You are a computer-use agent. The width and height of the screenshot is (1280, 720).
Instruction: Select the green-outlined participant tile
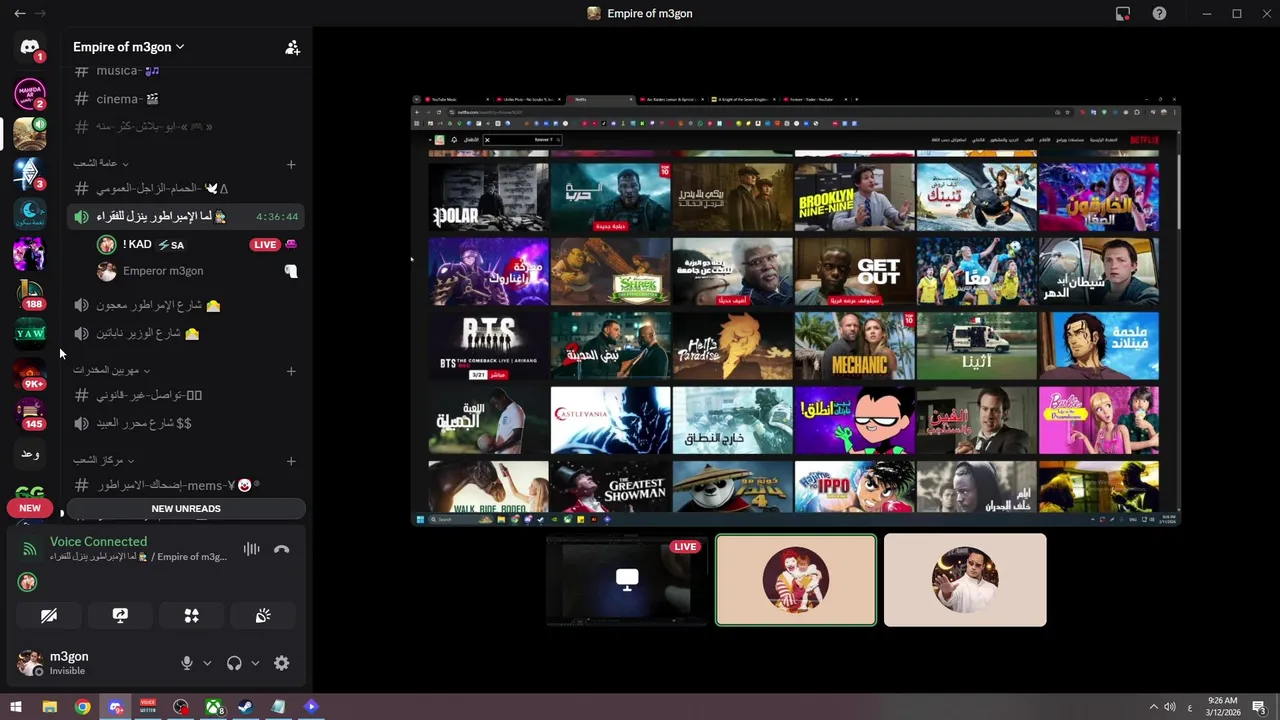click(x=796, y=580)
